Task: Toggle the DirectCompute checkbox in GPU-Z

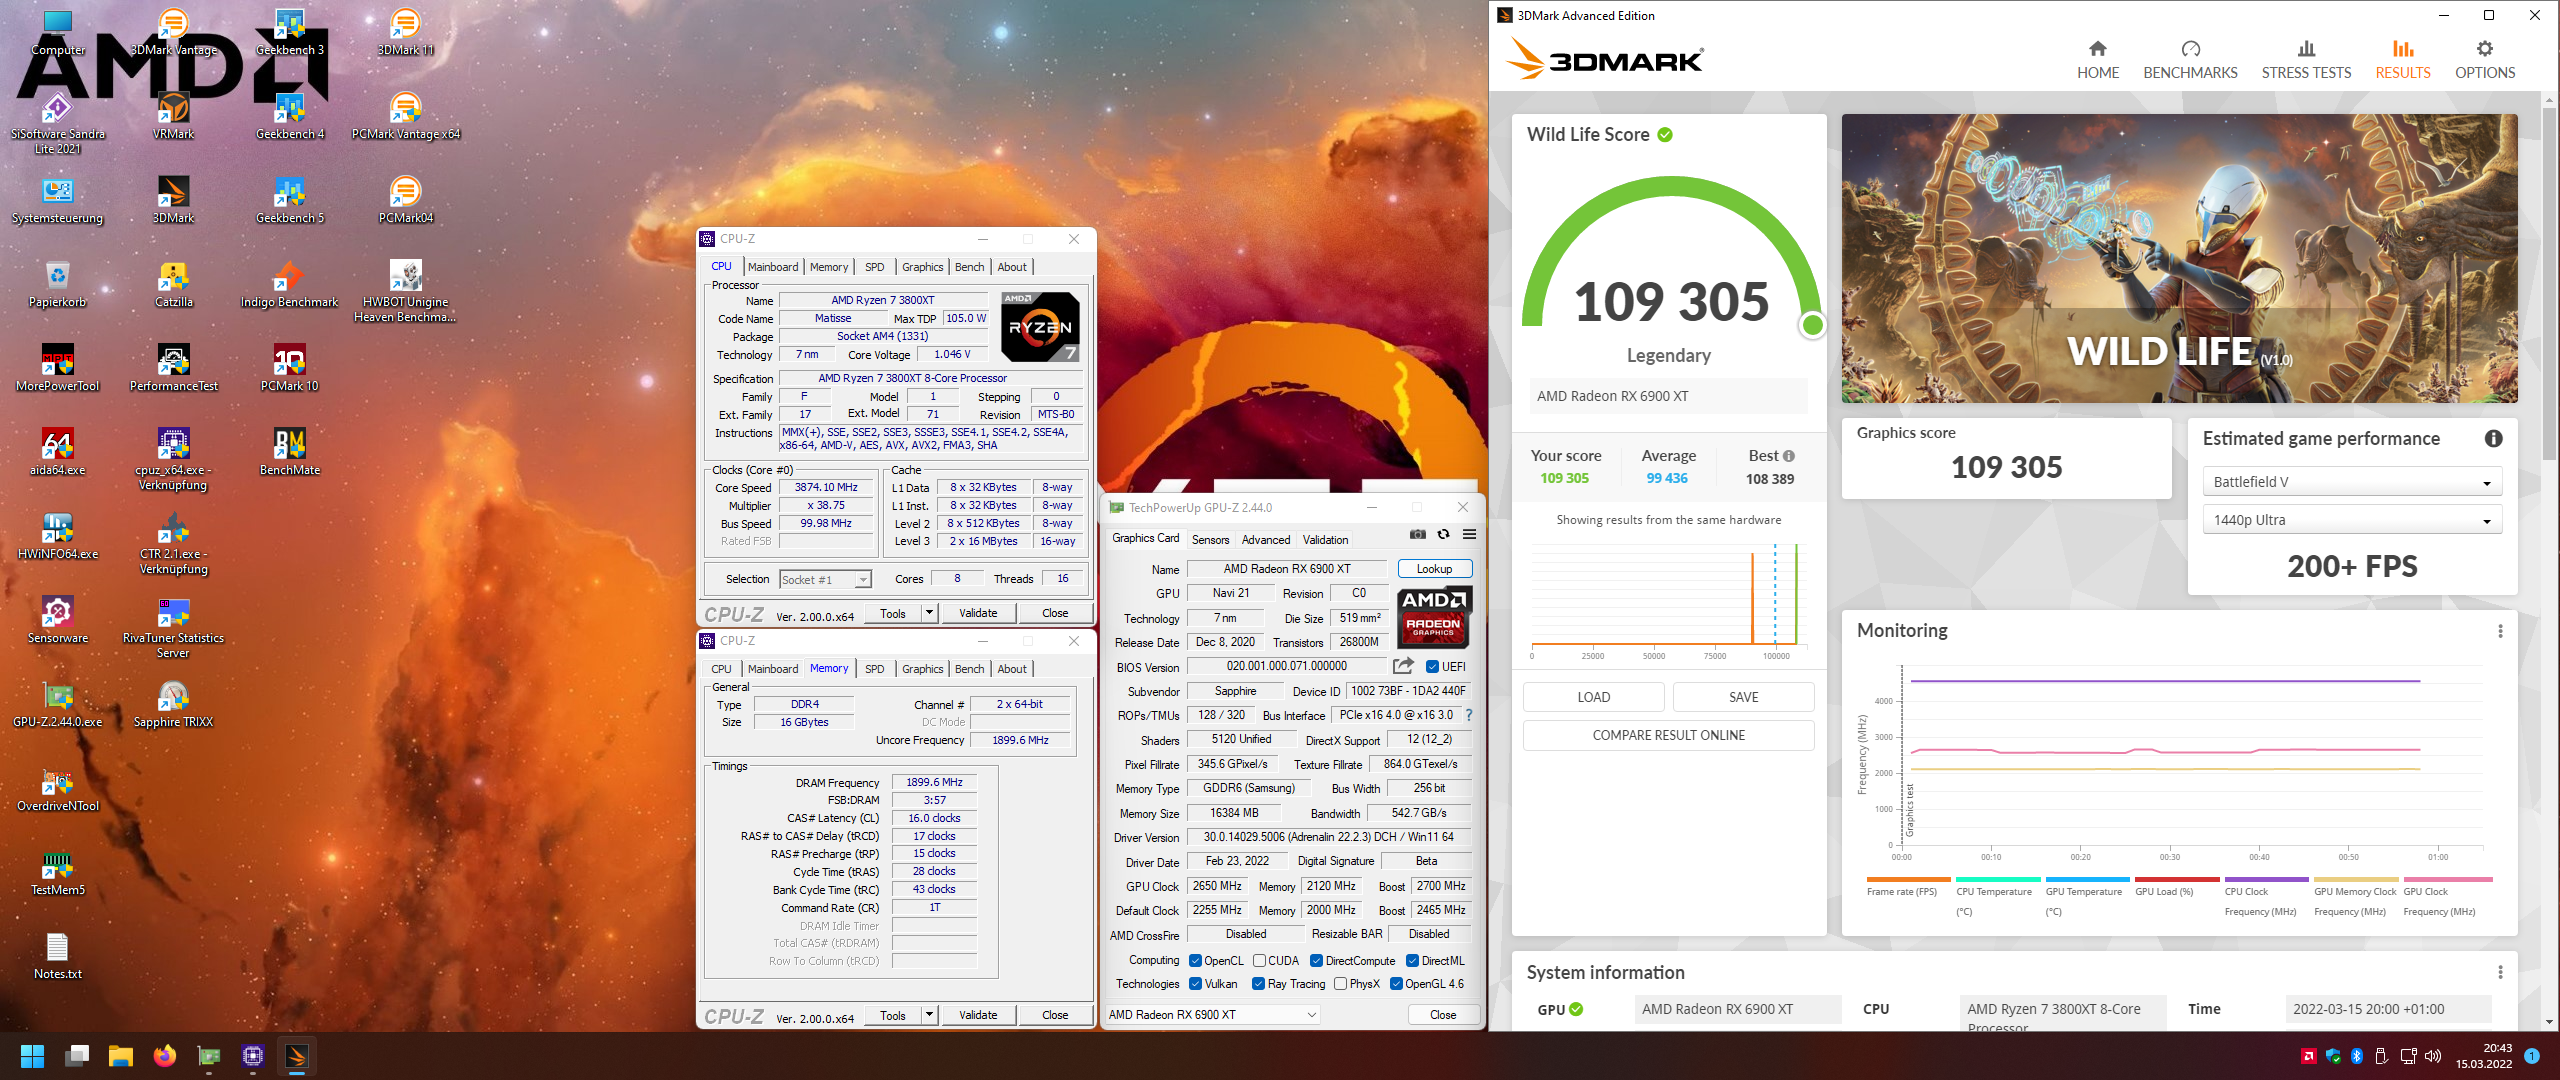Action: (x=1317, y=961)
